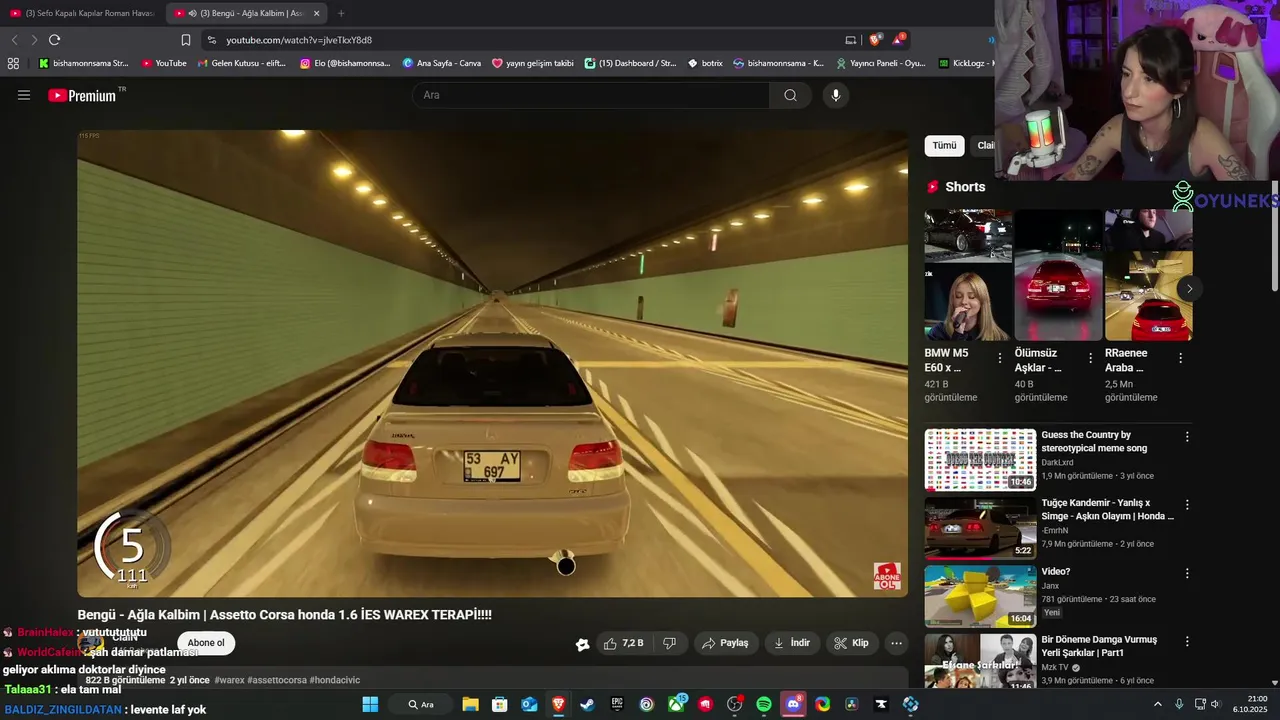Open bishamonnsama Str... Kick bookmark
Screen dimensions: 1280x720
click(x=83, y=63)
